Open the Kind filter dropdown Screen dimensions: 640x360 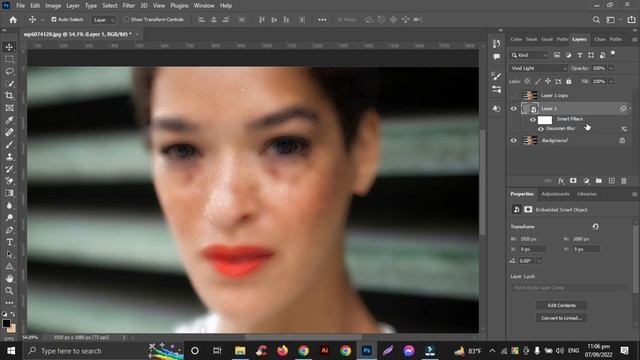pos(529,55)
